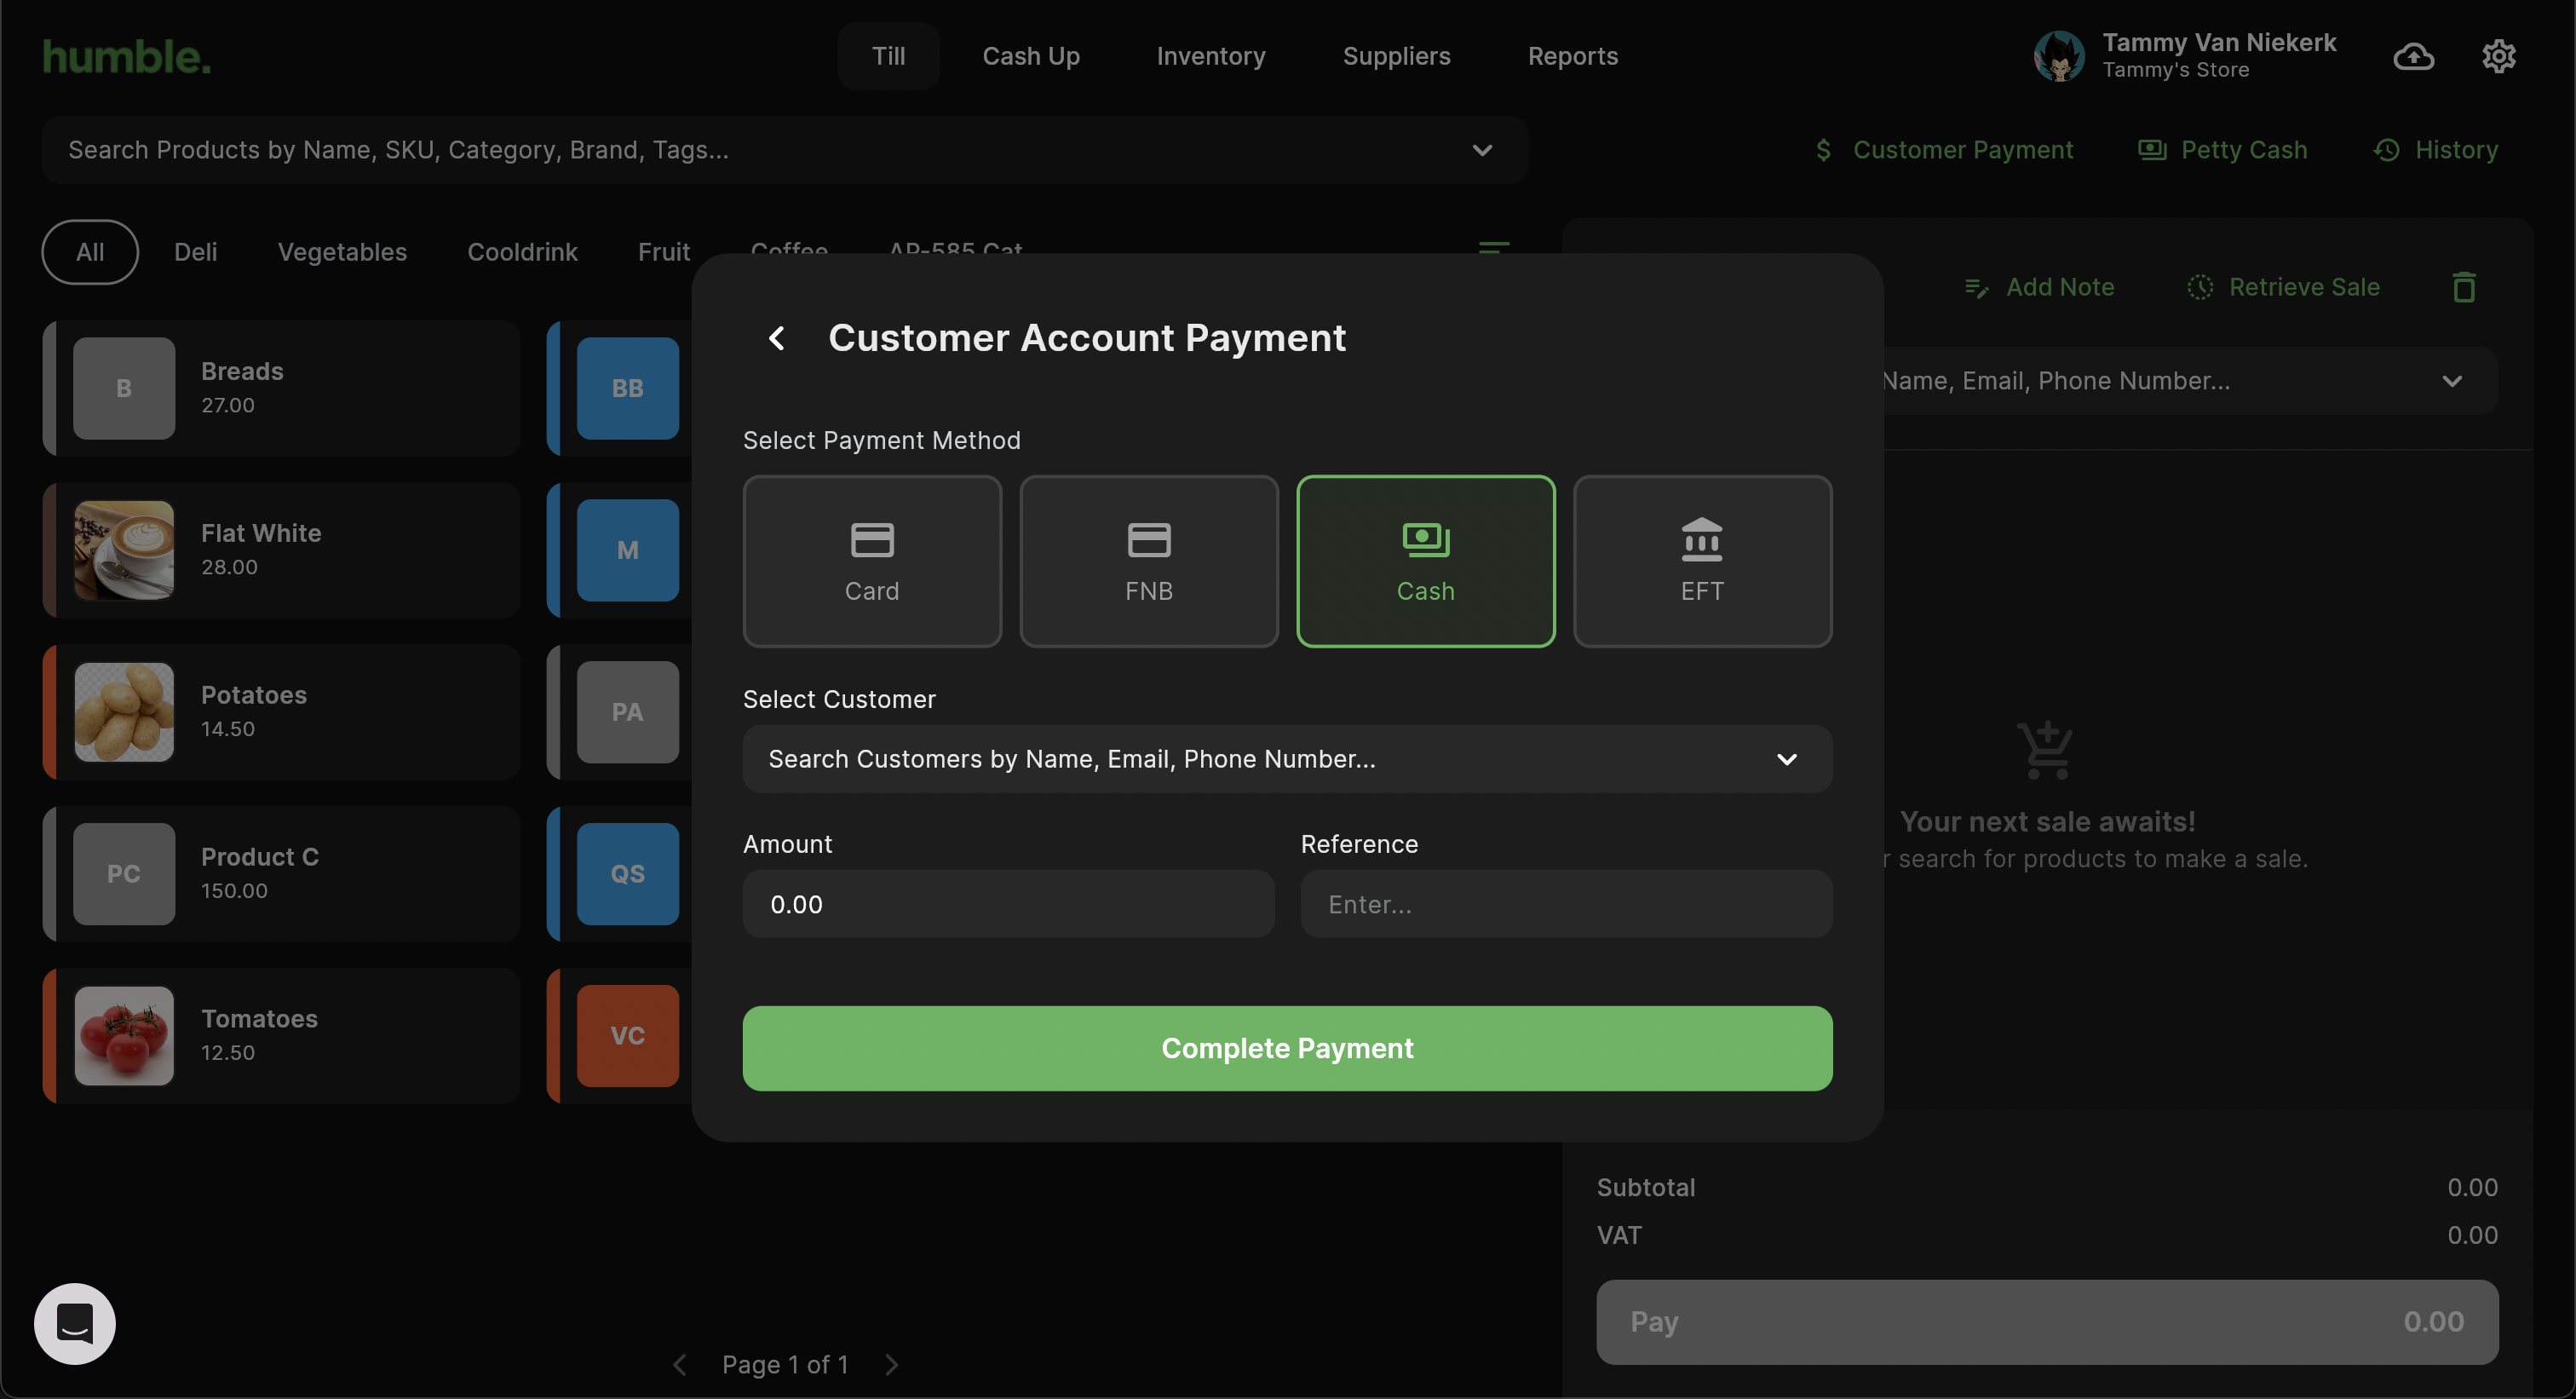Click the cloud upload sync icon
Image resolution: width=2576 pixels, height=1399 pixels.
click(2413, 56)
